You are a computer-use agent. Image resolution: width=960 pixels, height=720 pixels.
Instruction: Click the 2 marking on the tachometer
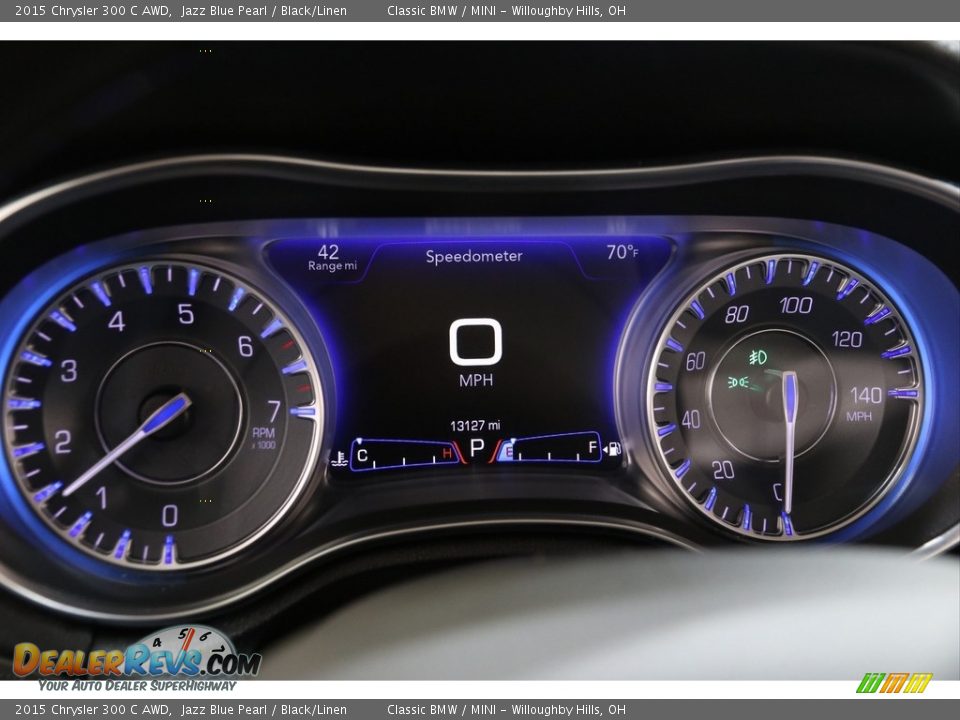click(x=63, y=441)
